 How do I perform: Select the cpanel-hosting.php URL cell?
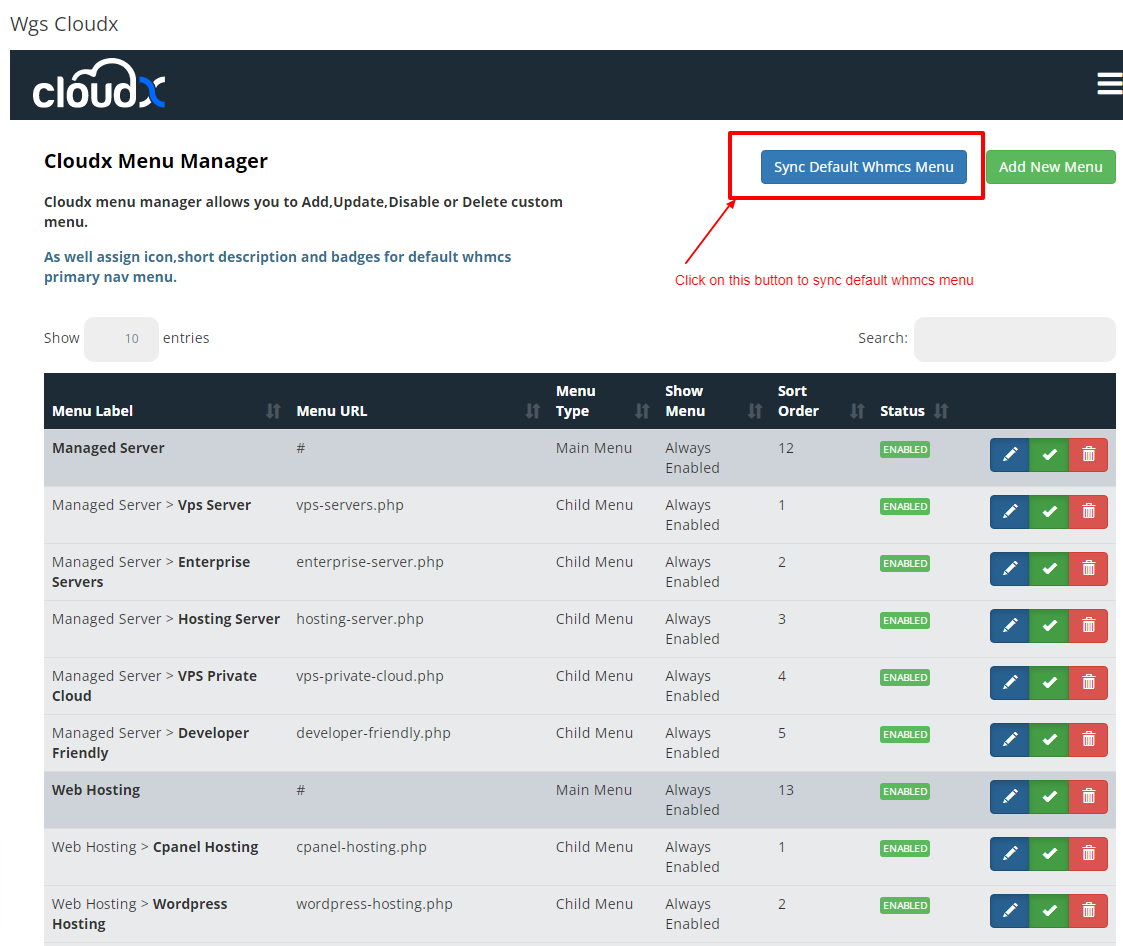[x=361, y=847]
